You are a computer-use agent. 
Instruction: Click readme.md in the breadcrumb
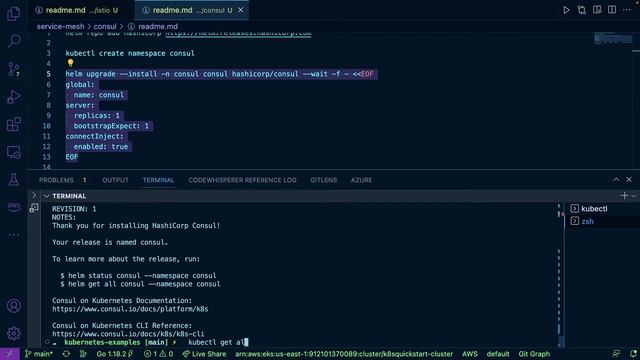[158, 27]
